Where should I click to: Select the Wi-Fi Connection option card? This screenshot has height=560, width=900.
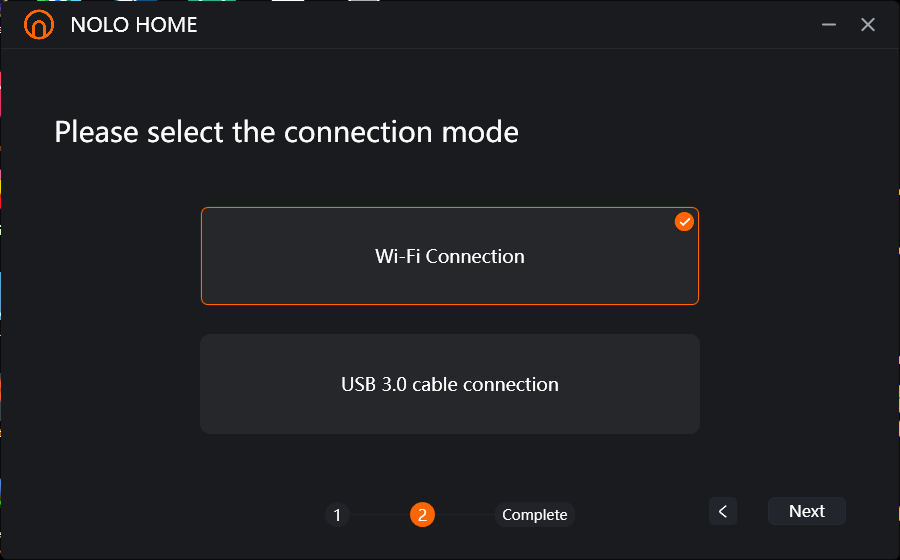point(449,256)
